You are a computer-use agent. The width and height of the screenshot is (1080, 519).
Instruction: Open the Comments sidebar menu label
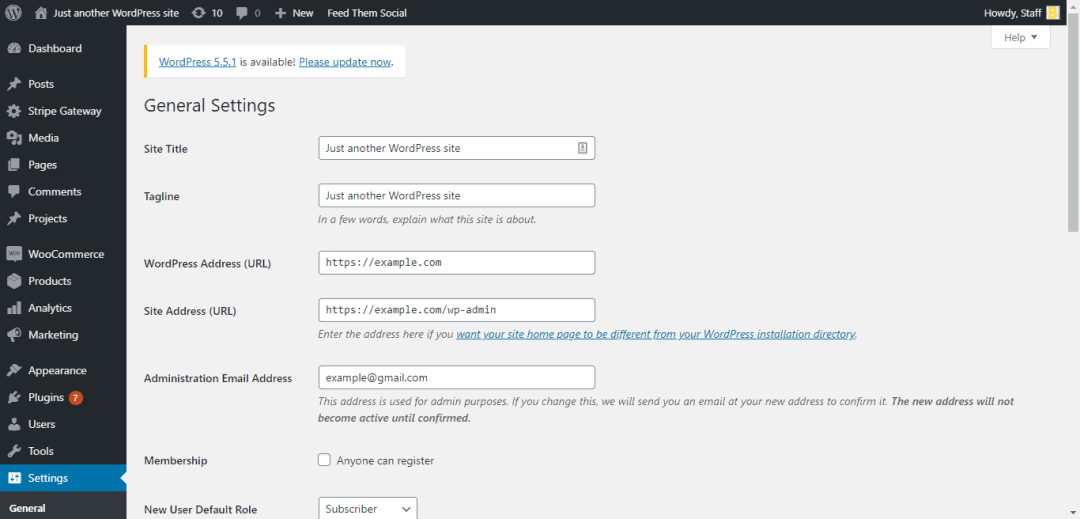pos(54,191)
